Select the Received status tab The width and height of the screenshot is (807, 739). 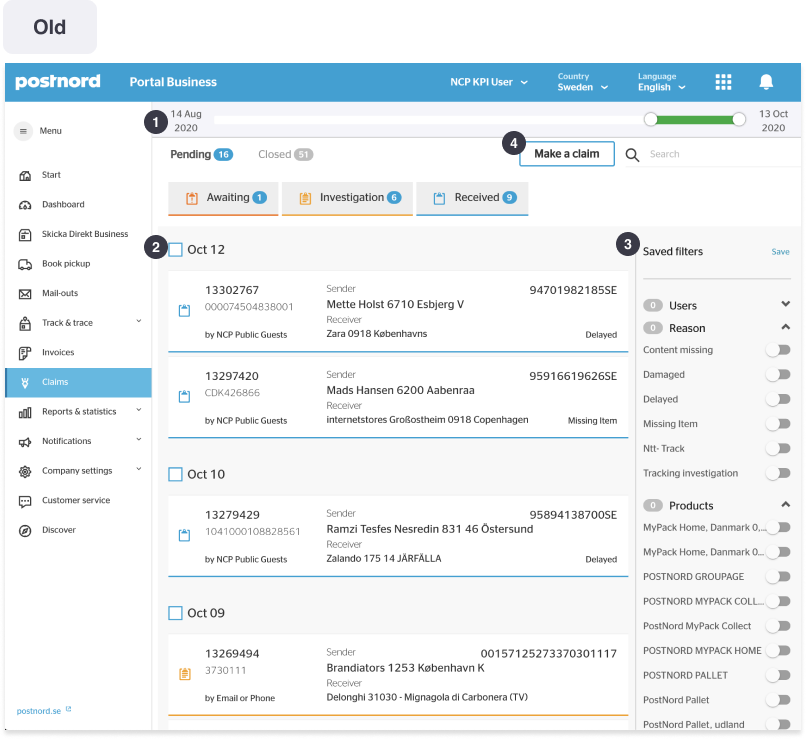coord(472,198)
